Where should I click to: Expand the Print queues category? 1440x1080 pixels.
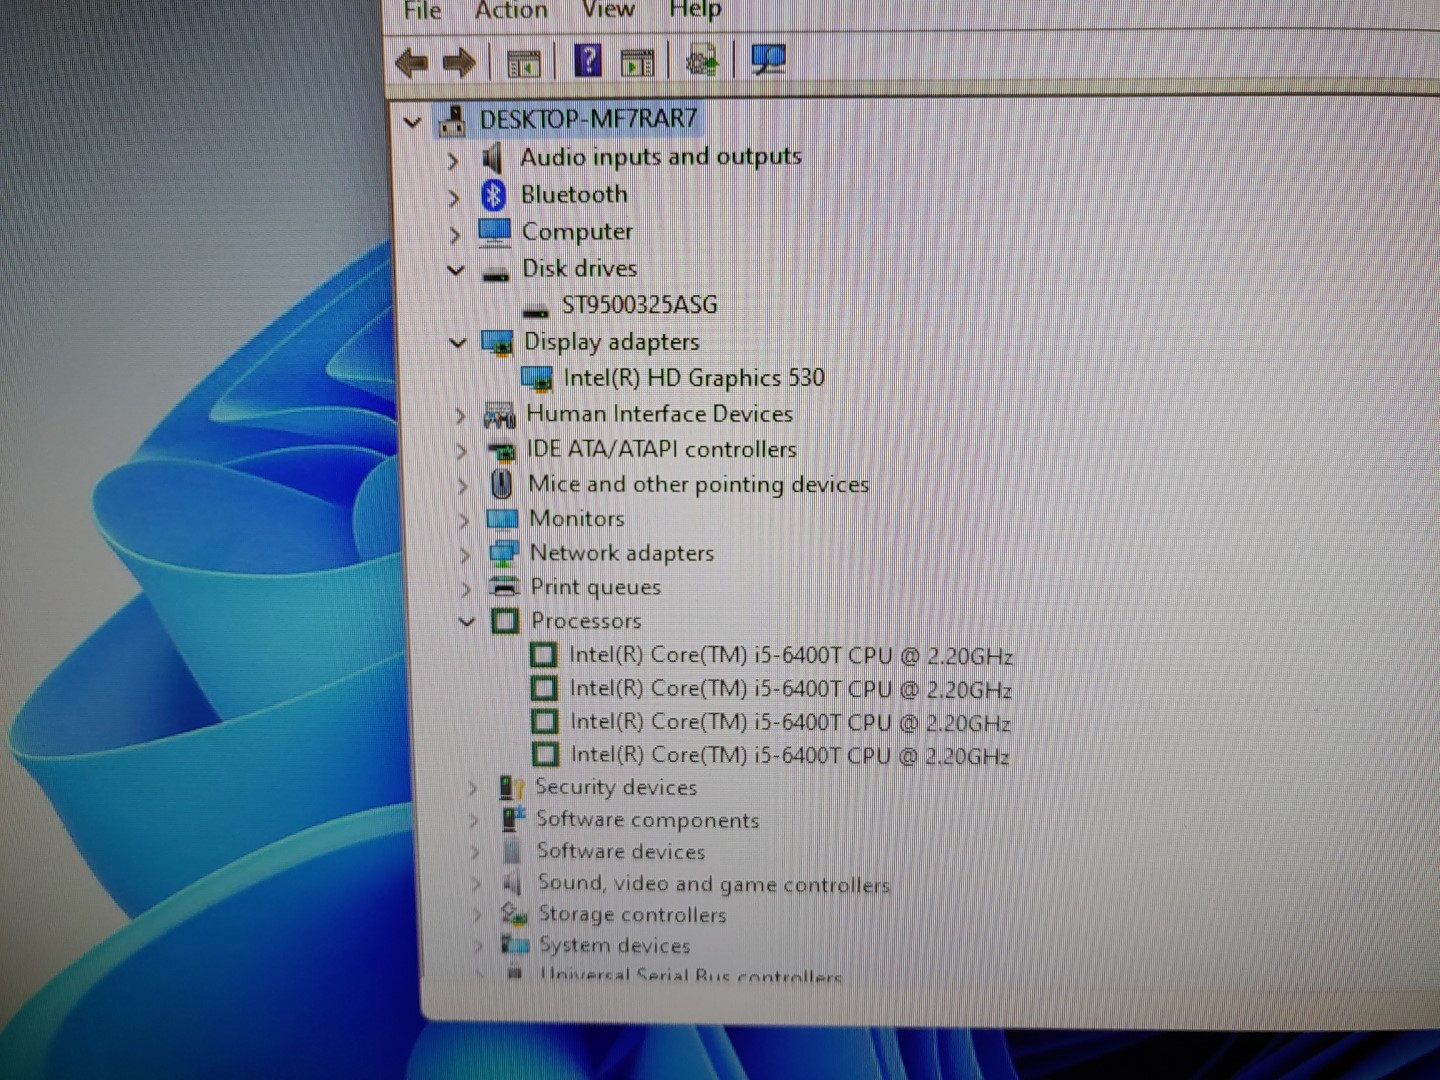[x=465, y=589]
